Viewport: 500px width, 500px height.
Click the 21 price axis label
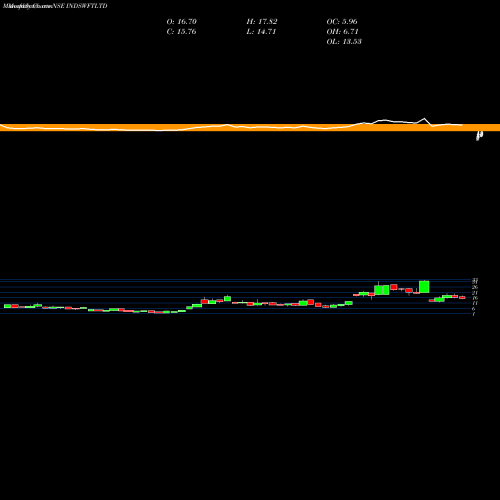(x=475, y=293)
